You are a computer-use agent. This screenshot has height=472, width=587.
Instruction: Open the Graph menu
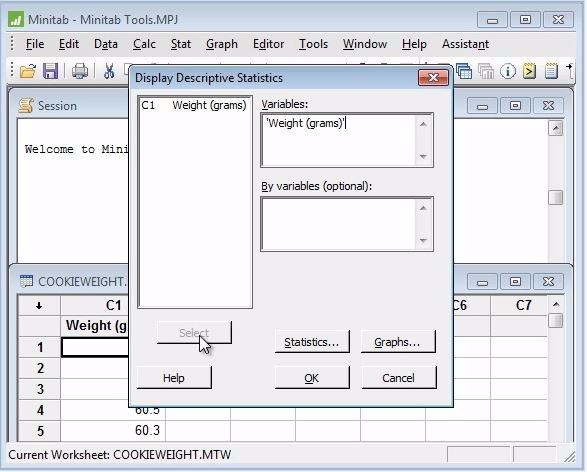(x=222, y=44)
